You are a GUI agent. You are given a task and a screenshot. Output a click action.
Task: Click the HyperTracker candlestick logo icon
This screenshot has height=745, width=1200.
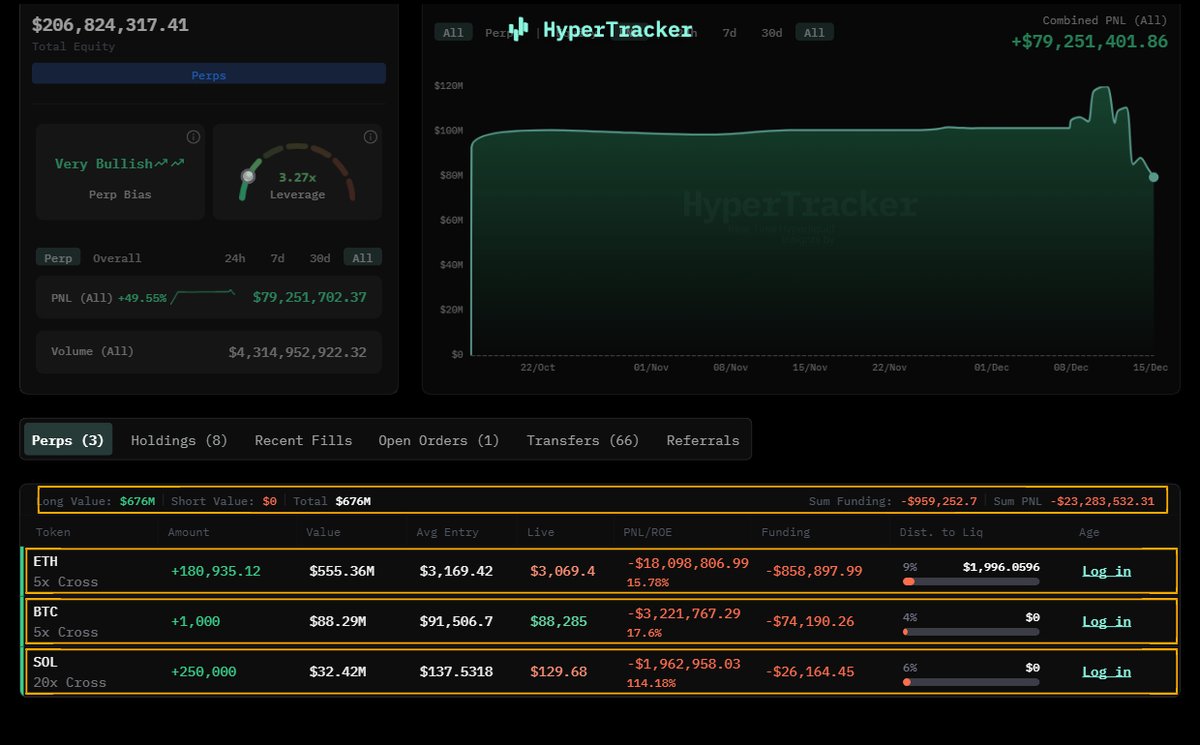point(518,29)
